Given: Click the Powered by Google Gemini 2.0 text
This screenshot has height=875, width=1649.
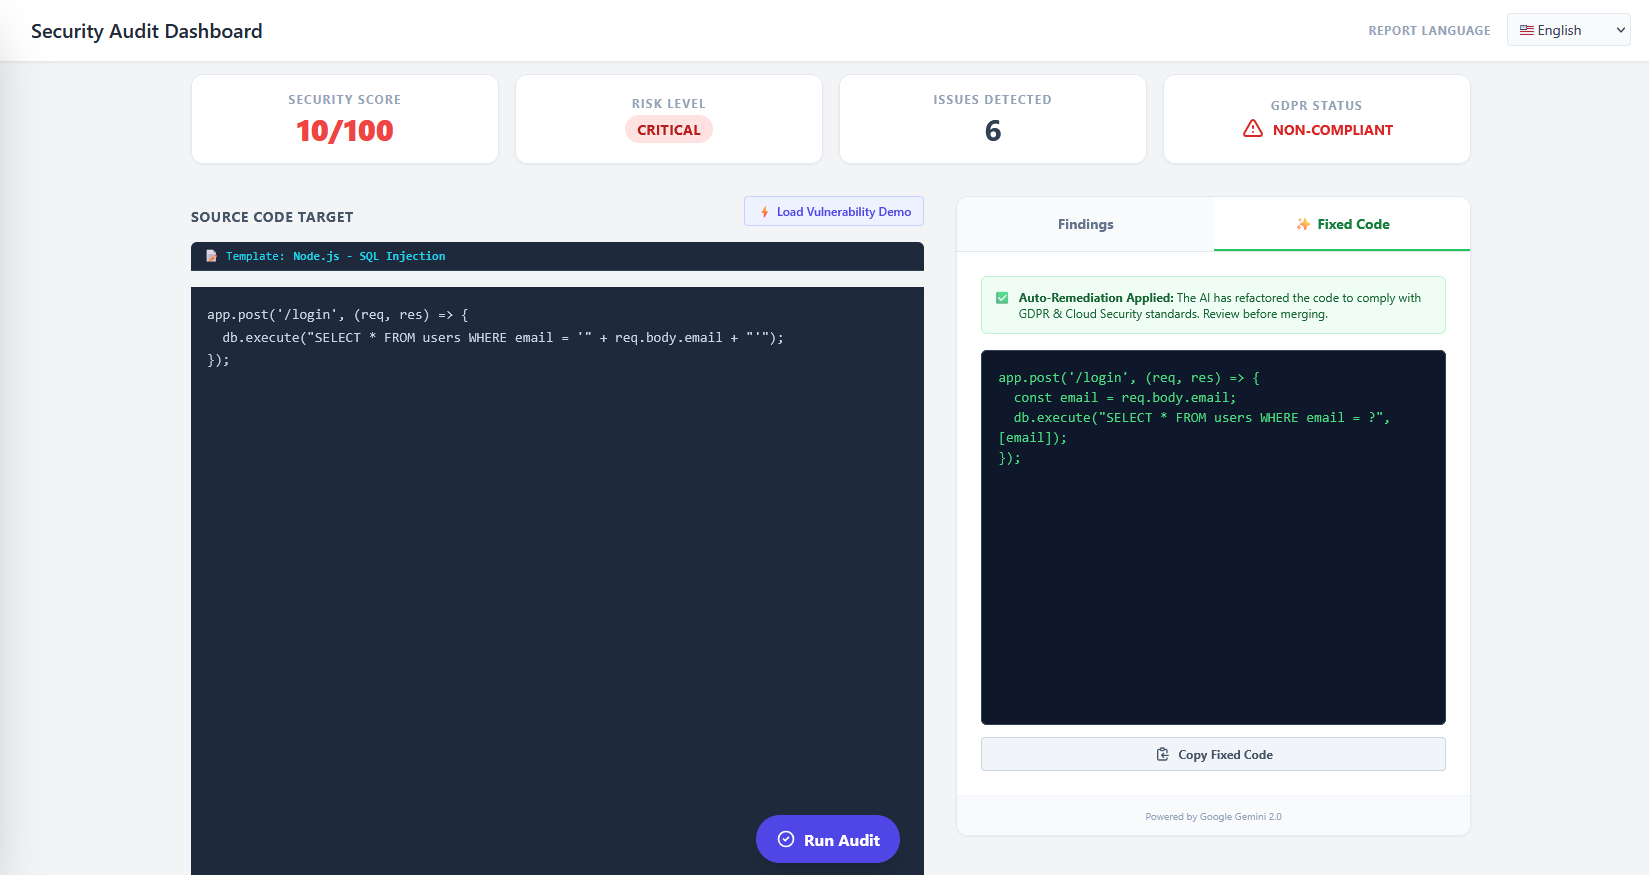Looking at the screenshot, I should click(1213, 817).
